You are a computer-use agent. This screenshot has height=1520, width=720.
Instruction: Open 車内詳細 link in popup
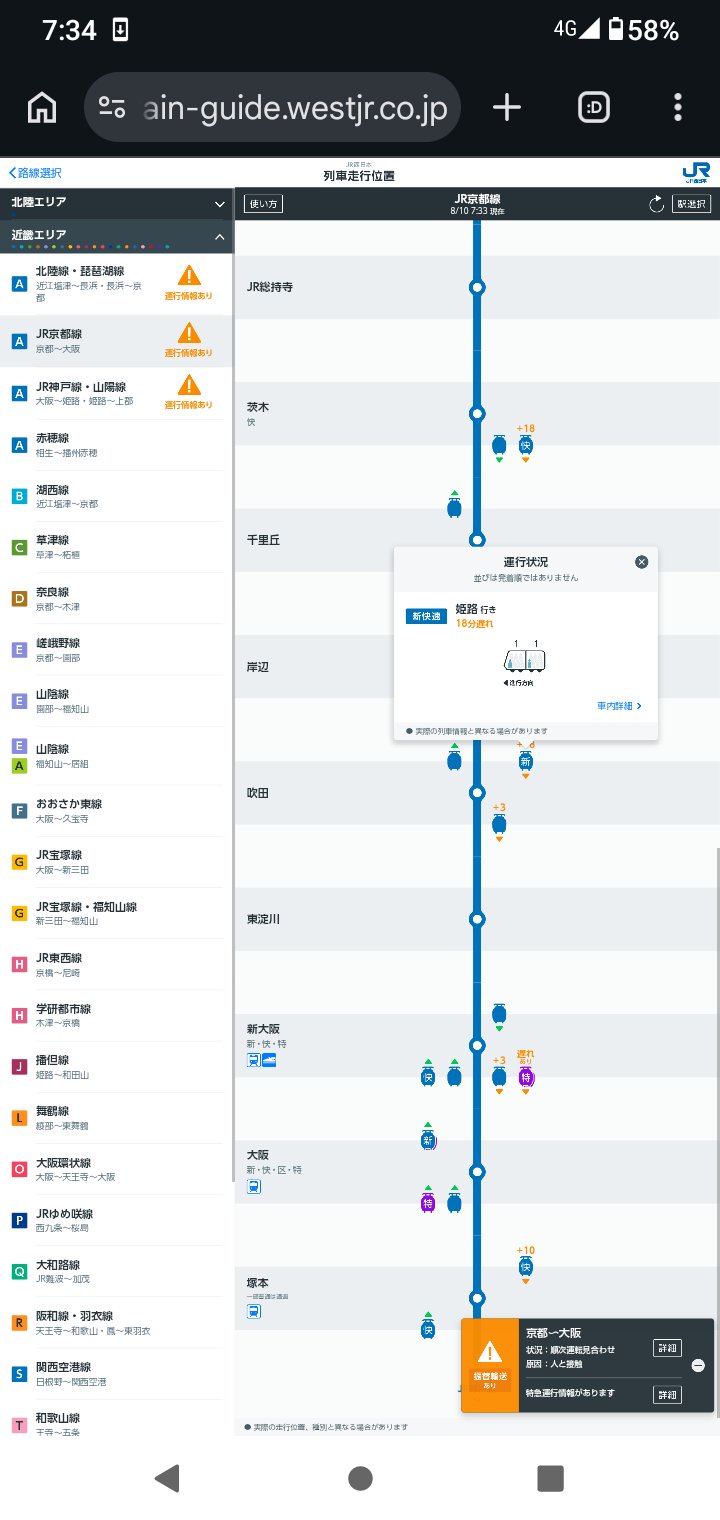pyautogui.click(x=619, y=706)
